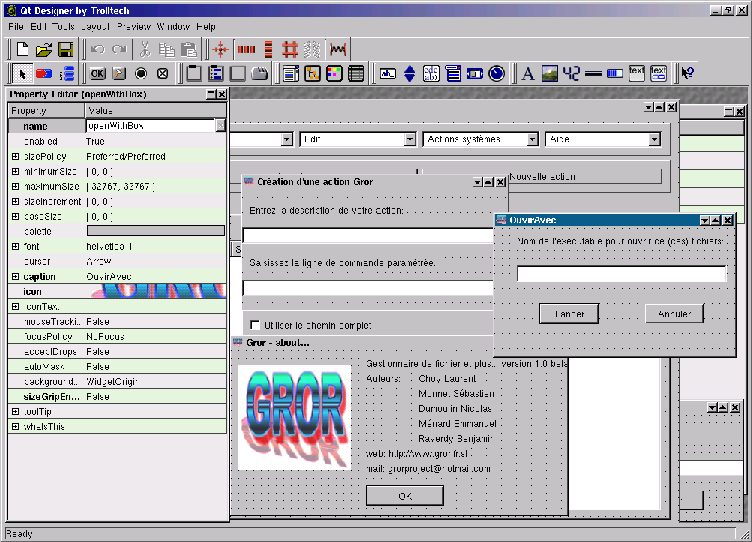Select the PushButton OK widget tool
Image resolution: width=752 pixels, height=542 pixels.
(98, 73)
